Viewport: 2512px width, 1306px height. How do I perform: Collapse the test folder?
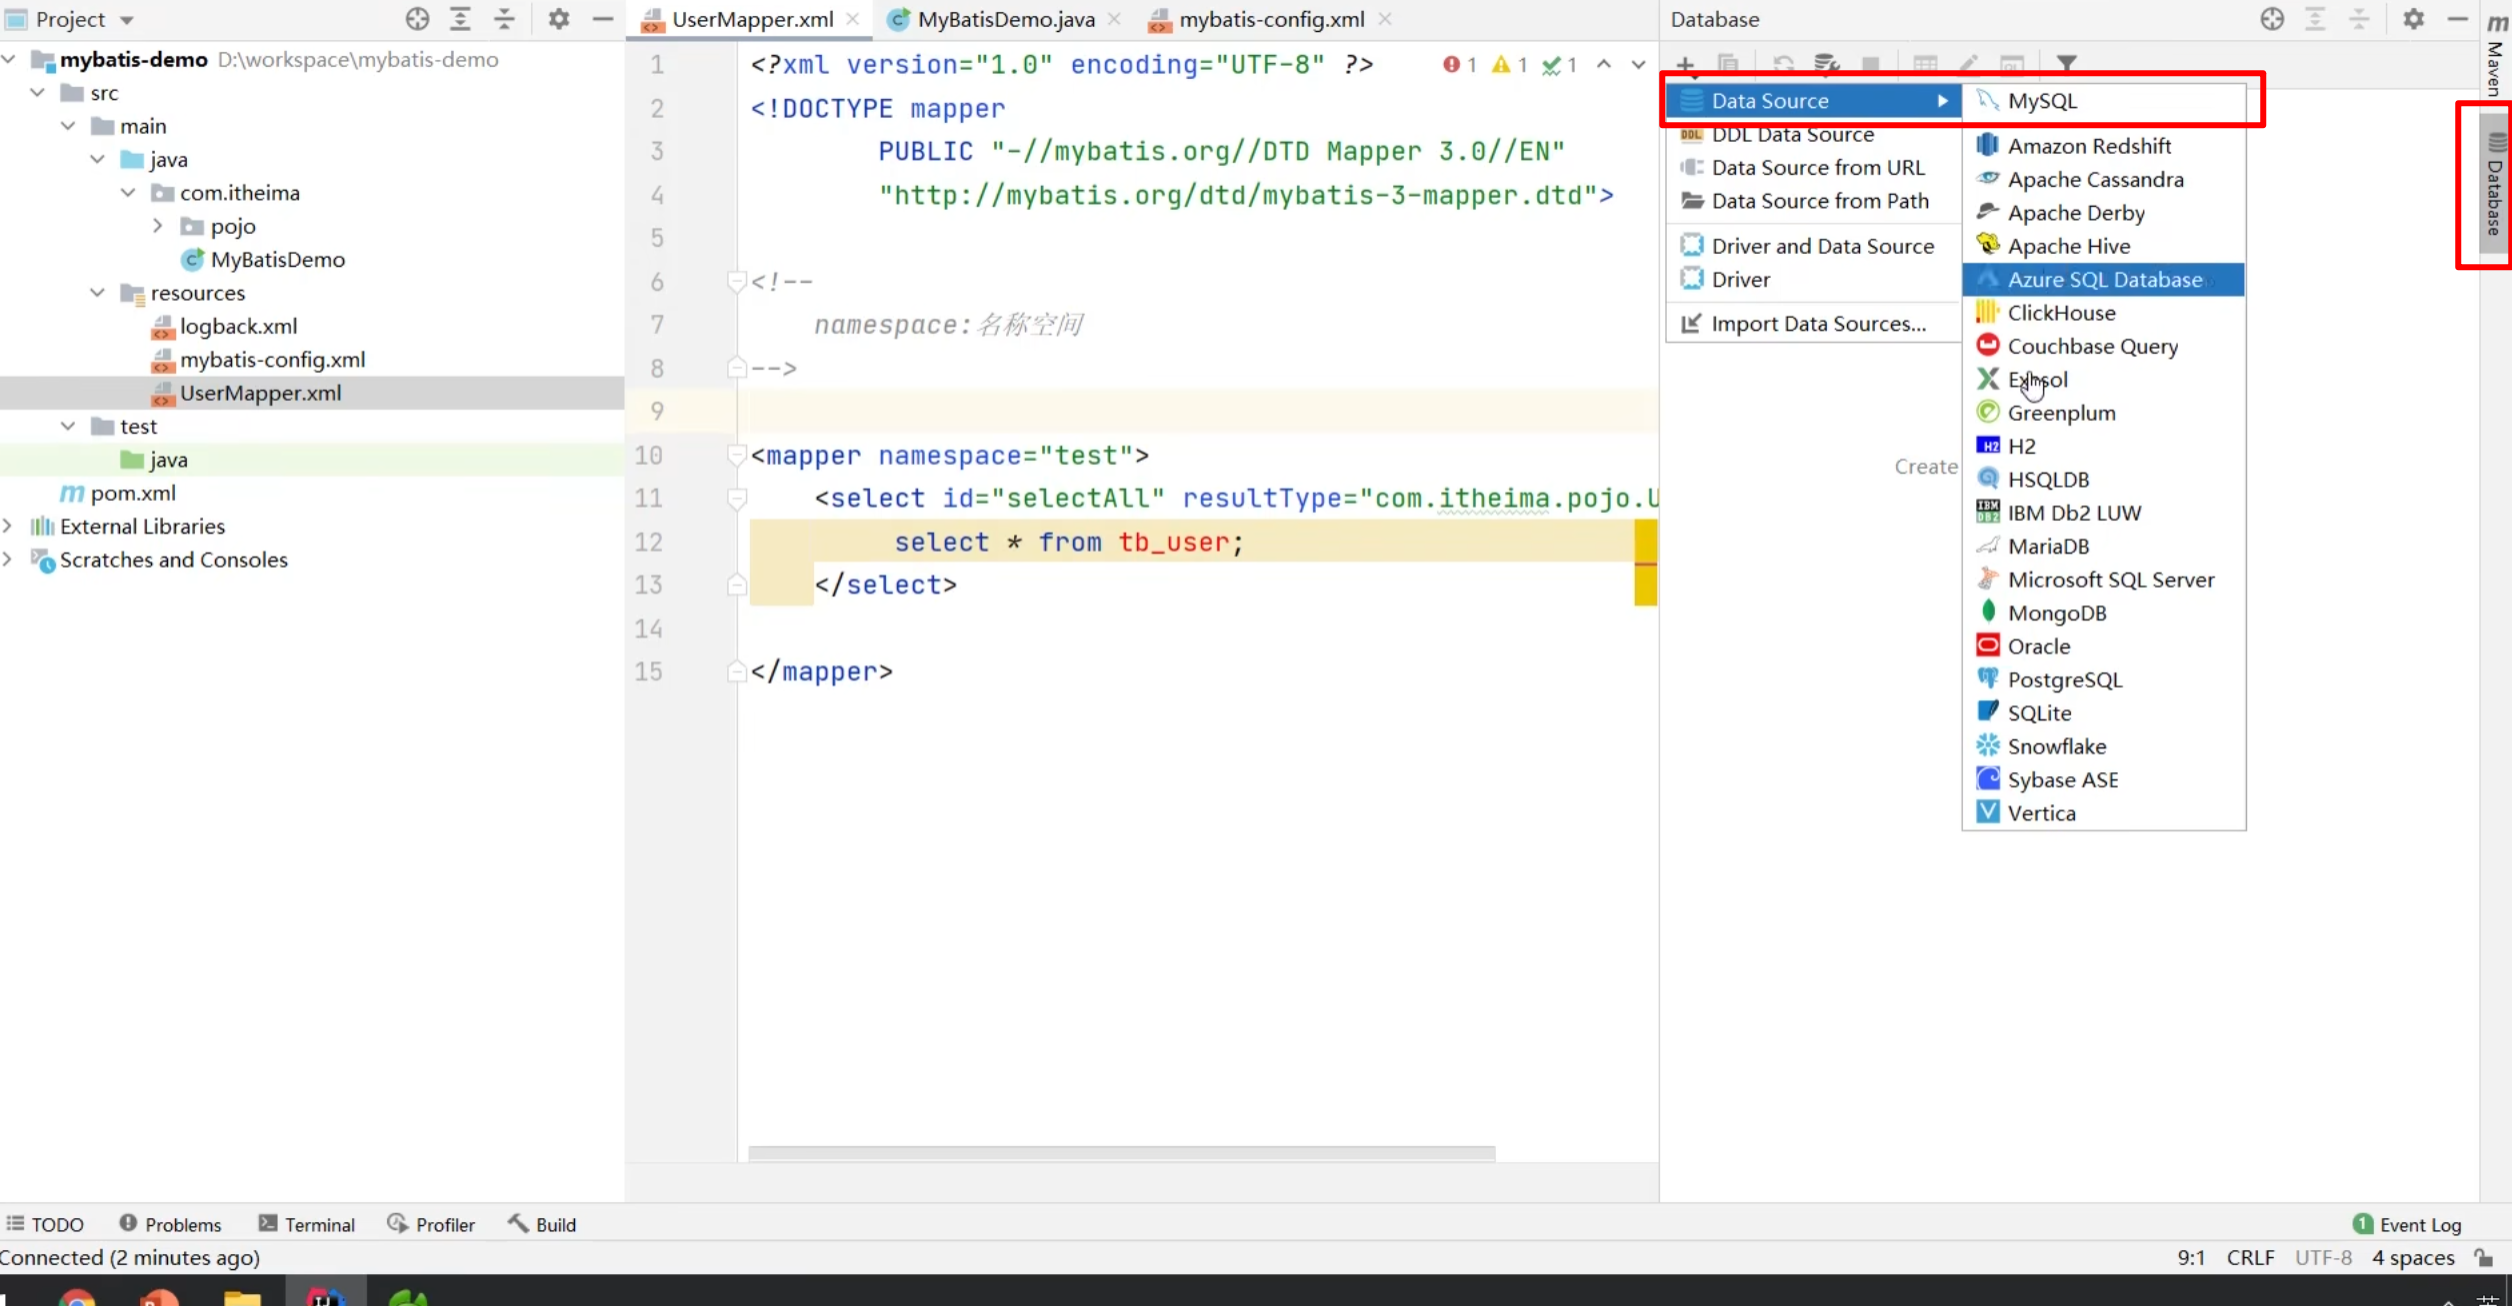click(68, 426)
